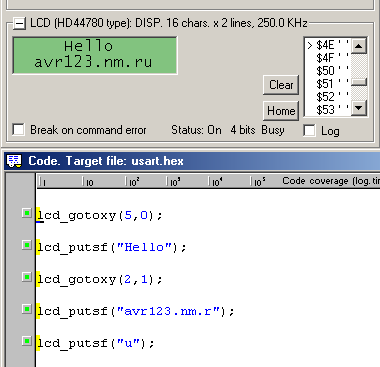Viewport: 380px width, 367px height.
Task: Click the LCD memory list scroll-up arrow
Action: click(359, 46)
